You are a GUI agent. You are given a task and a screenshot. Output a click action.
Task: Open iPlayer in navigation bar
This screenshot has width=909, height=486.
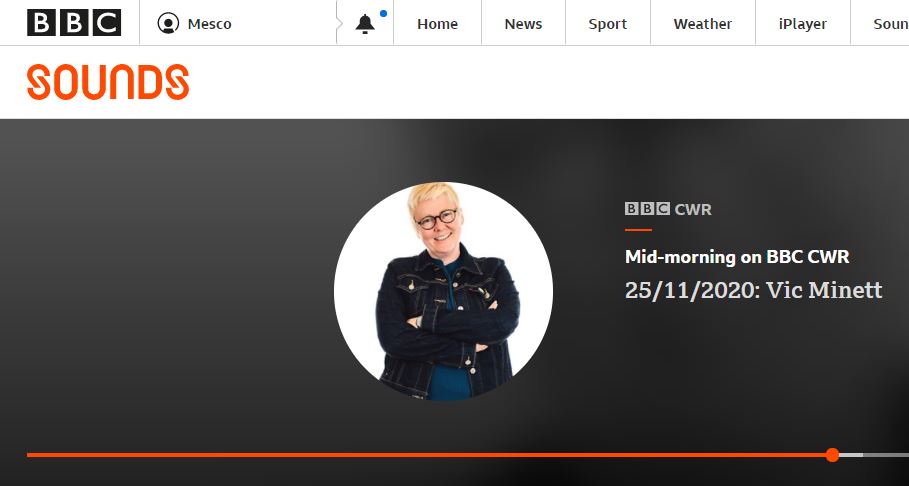pos(802,24)
